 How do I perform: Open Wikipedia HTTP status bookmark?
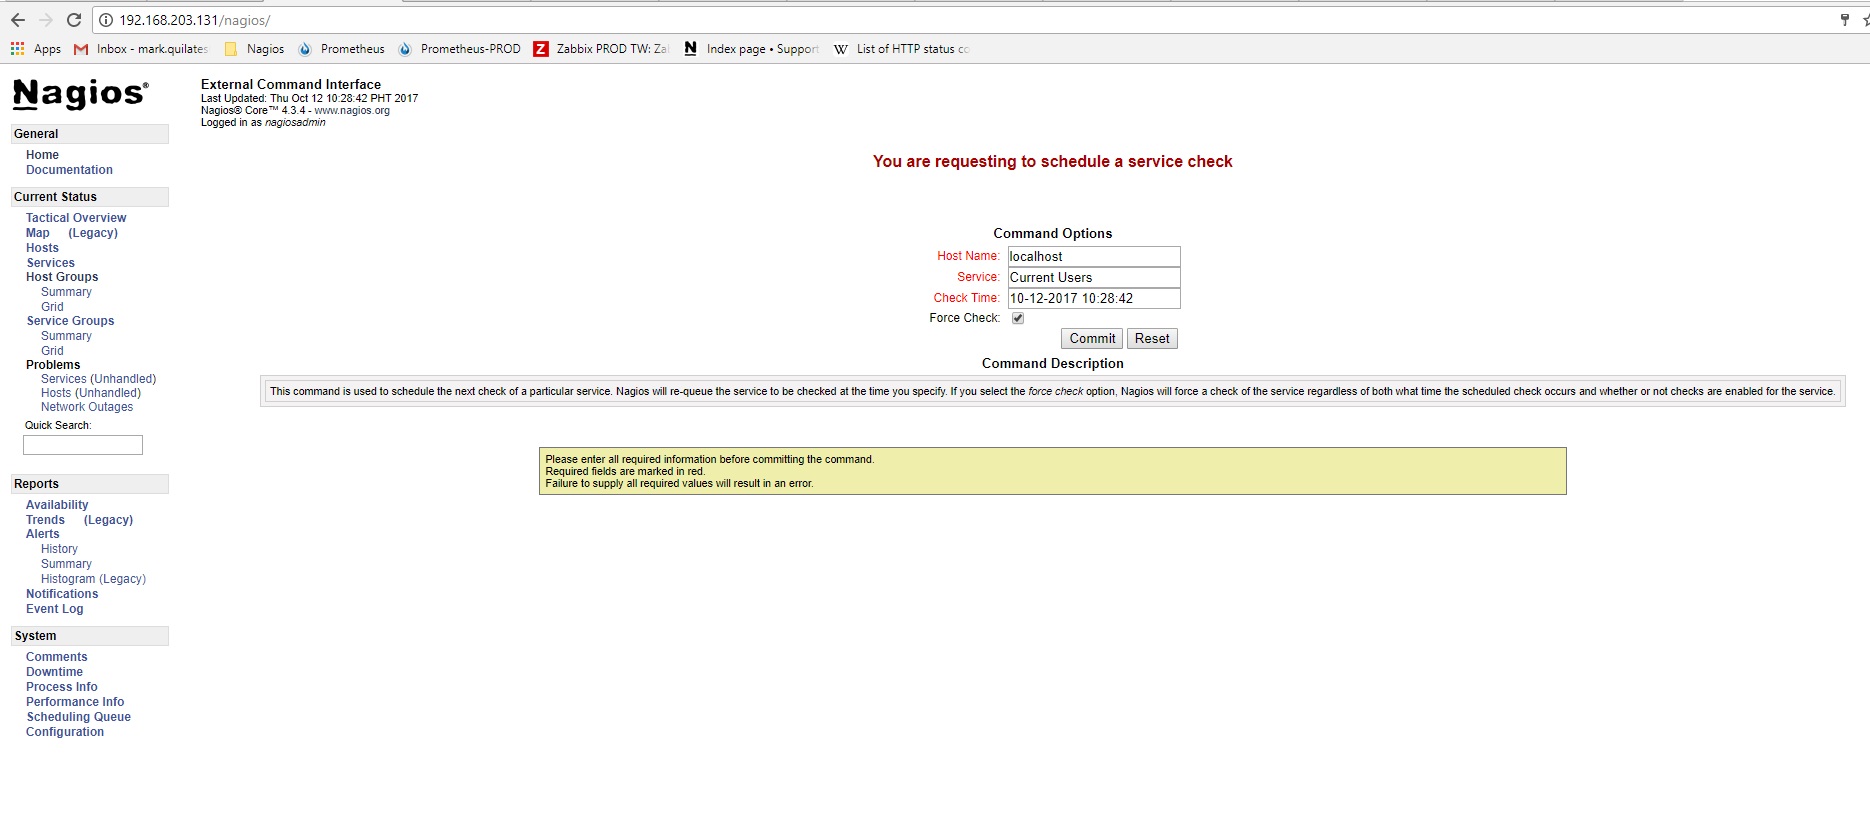pos(901,49)
